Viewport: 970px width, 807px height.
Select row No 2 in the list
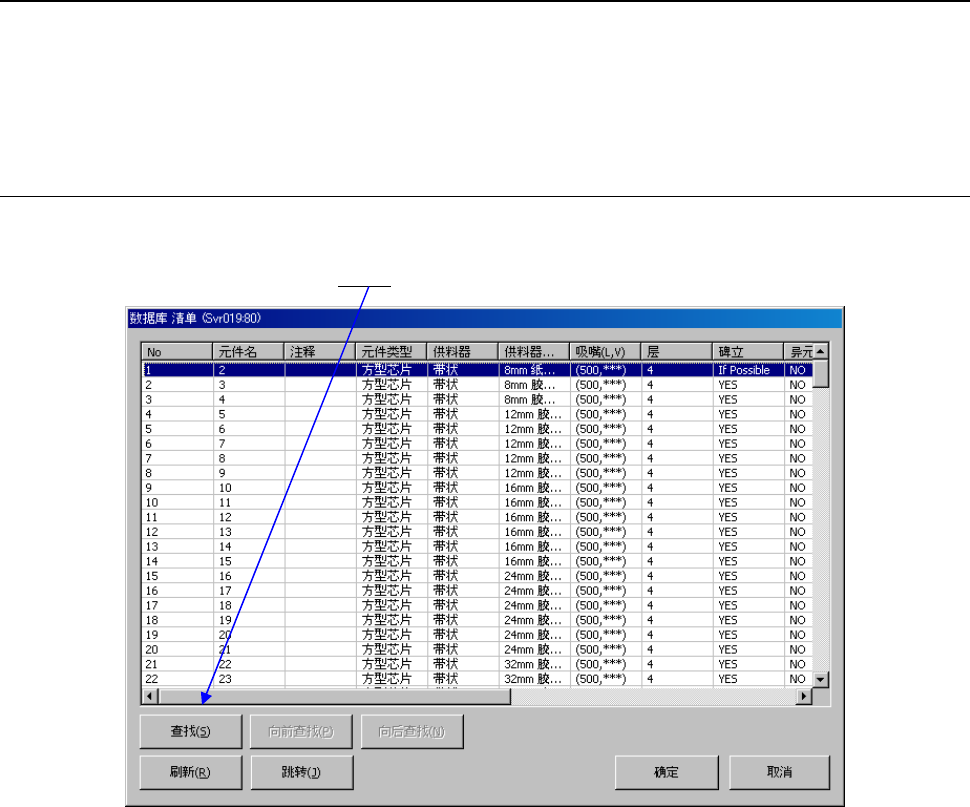(477, 385)
